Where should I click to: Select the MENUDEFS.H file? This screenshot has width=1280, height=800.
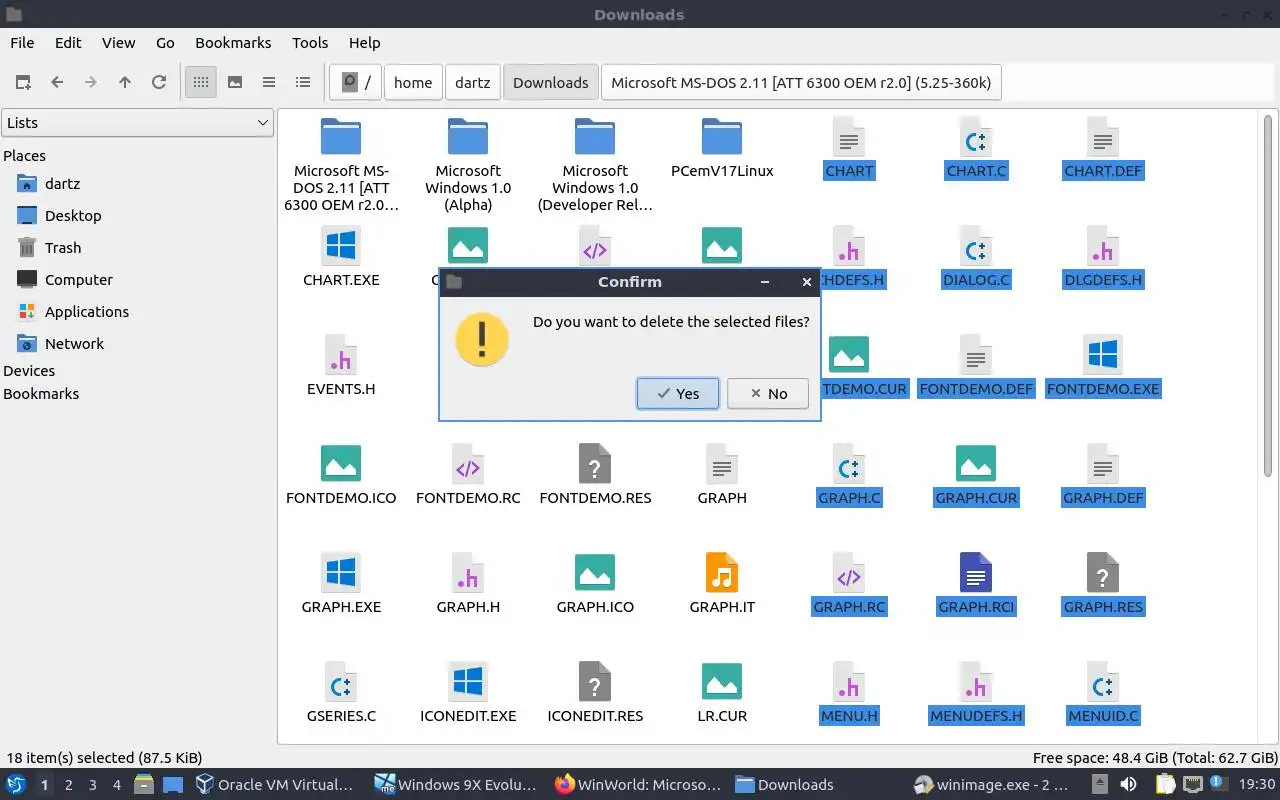pyautogui.click(x=976, y=693)
